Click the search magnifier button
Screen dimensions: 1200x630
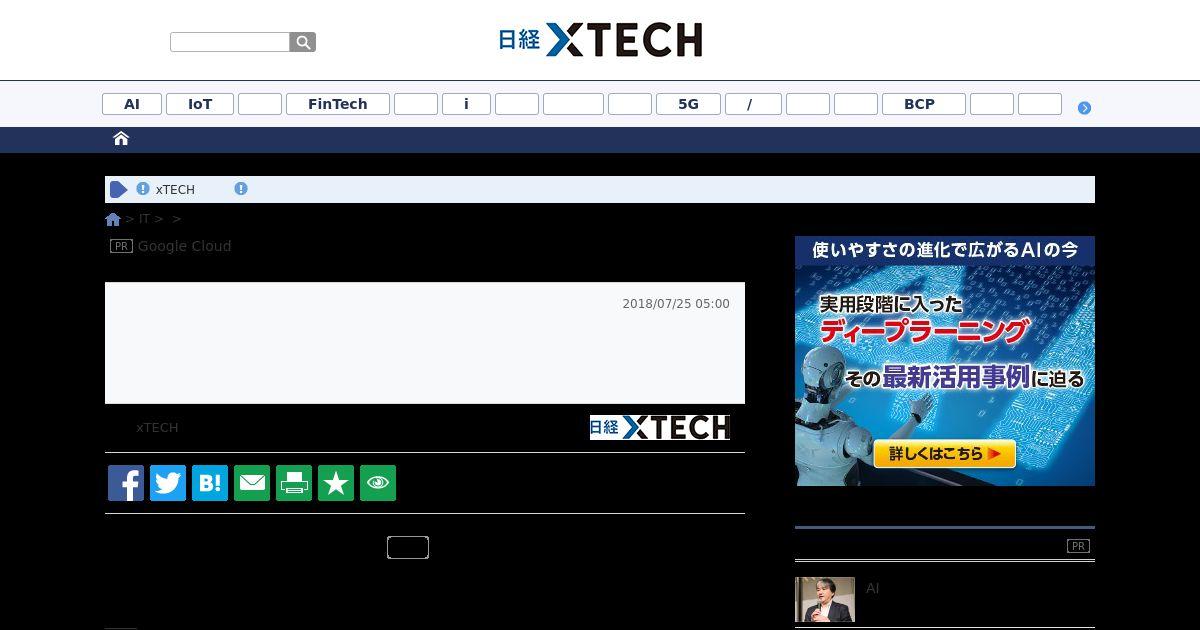(x=303, y=42)
